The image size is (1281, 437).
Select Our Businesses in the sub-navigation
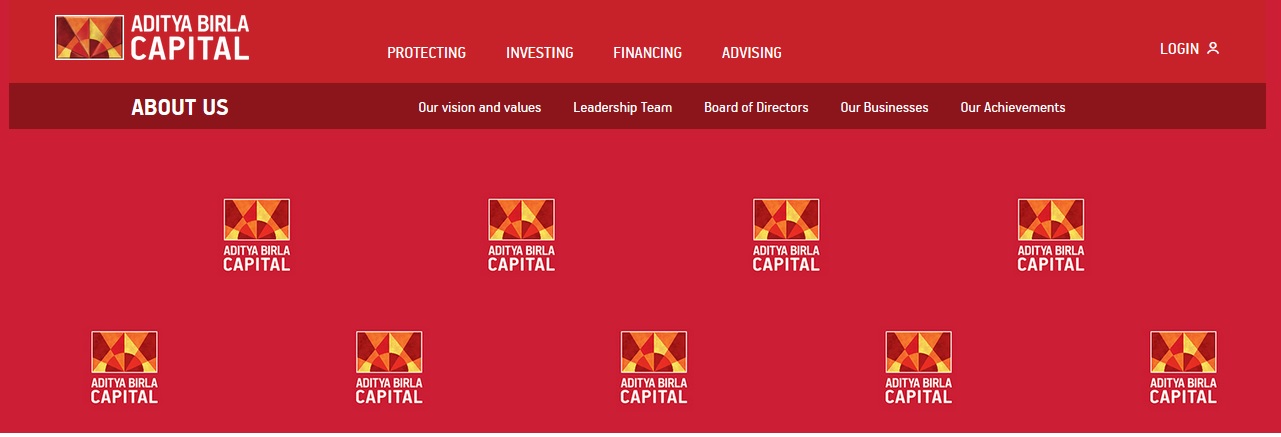(885, 107)
